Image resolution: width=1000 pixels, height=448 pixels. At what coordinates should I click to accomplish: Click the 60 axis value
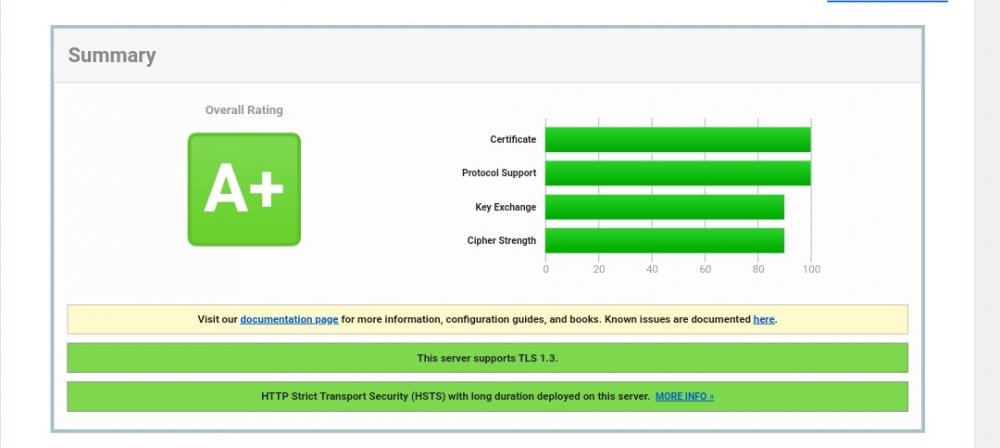(705, 269)
